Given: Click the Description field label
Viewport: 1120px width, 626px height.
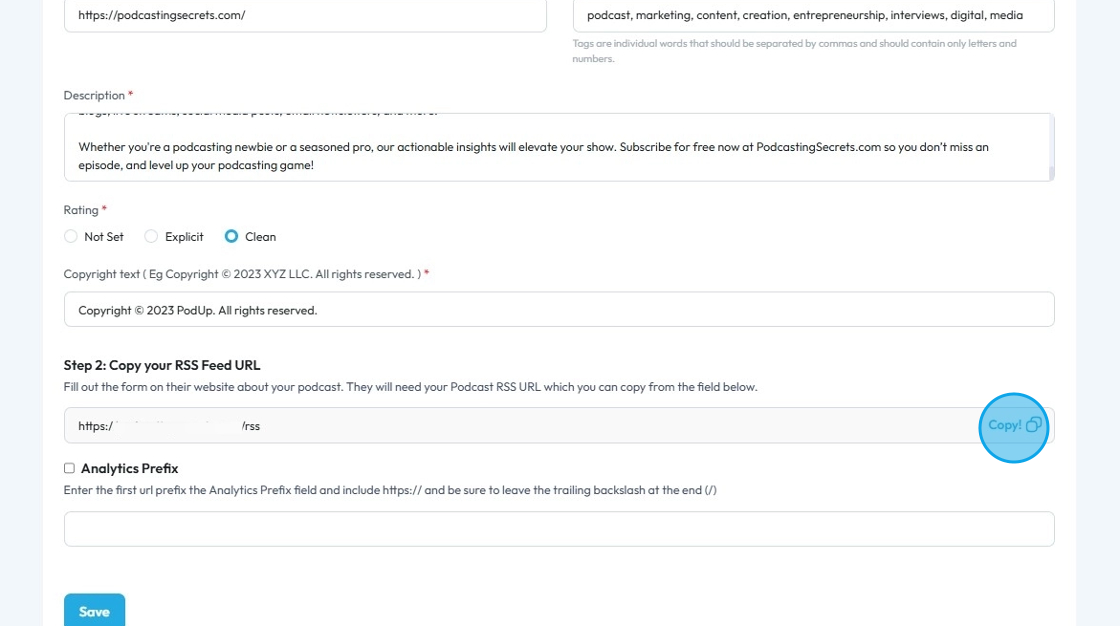Looking at the screenshot, I should click(94, 95).
